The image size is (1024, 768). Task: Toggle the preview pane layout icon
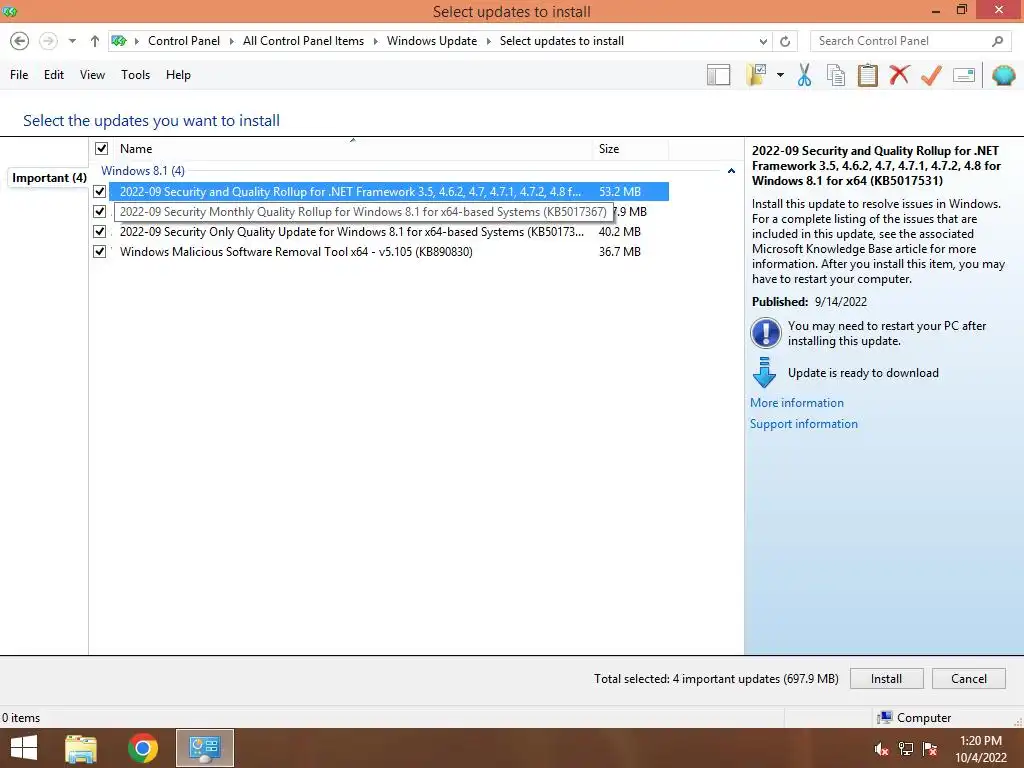click(718, 75)
